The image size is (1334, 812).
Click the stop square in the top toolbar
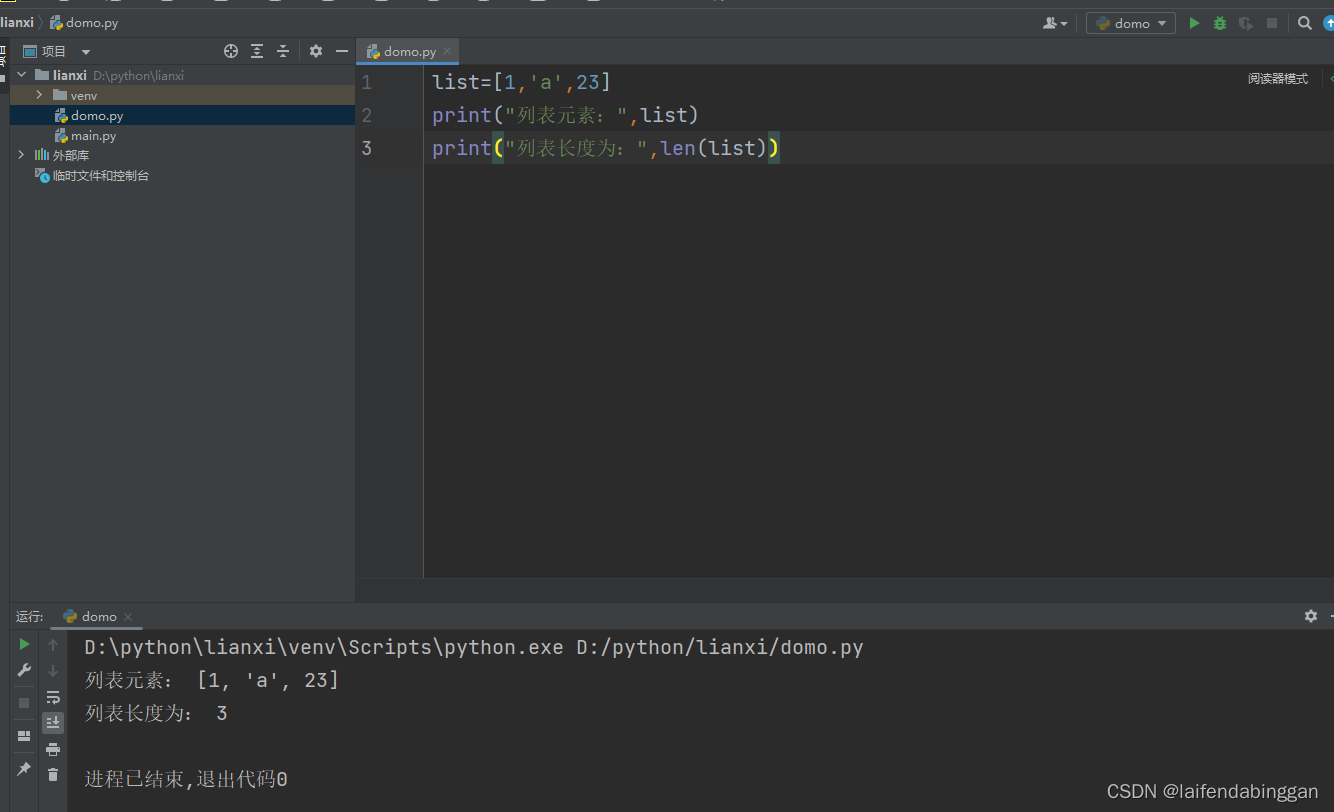pyautogui.click(x=1272, y=23)
